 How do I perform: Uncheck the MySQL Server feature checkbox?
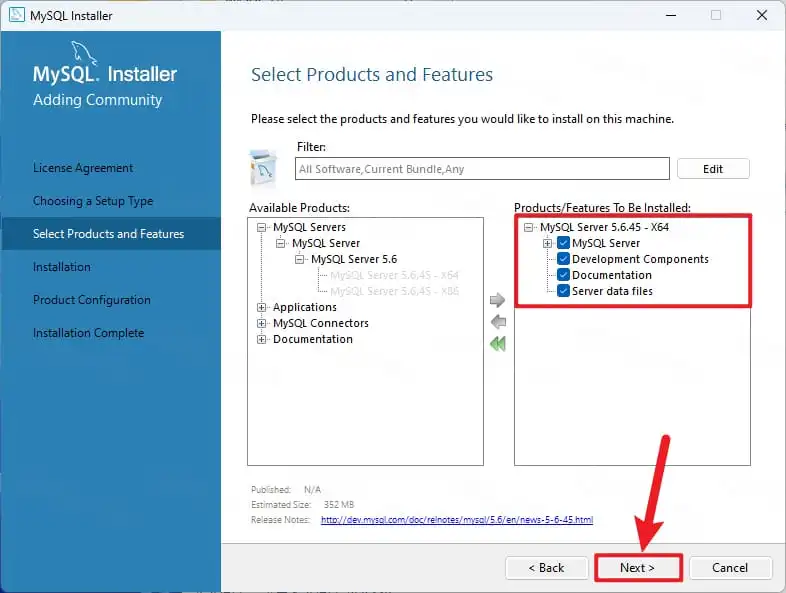pos(563,243)
